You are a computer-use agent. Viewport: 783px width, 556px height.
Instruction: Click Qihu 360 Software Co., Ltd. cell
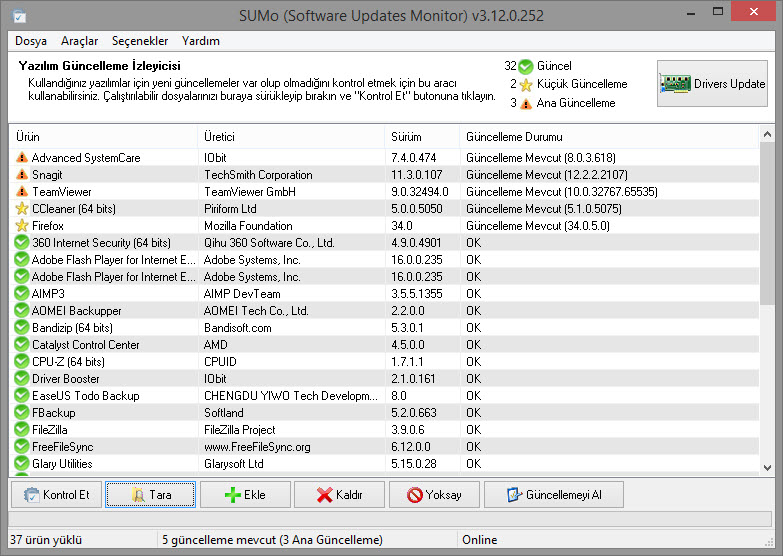(x=269, y=243)
